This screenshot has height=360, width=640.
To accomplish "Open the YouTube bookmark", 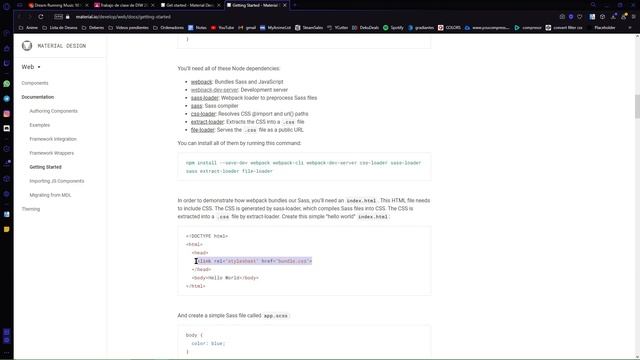I will coord(222,28).
